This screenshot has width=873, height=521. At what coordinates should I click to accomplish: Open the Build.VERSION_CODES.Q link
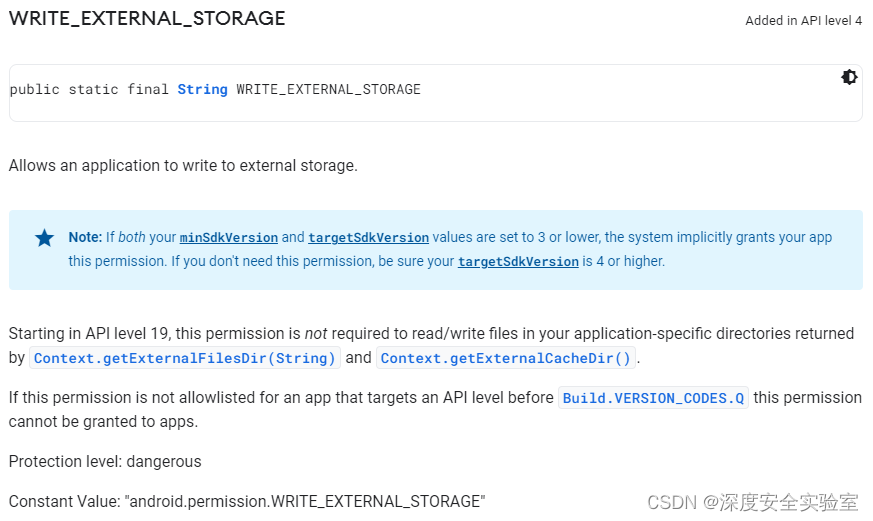click(653, 398)
